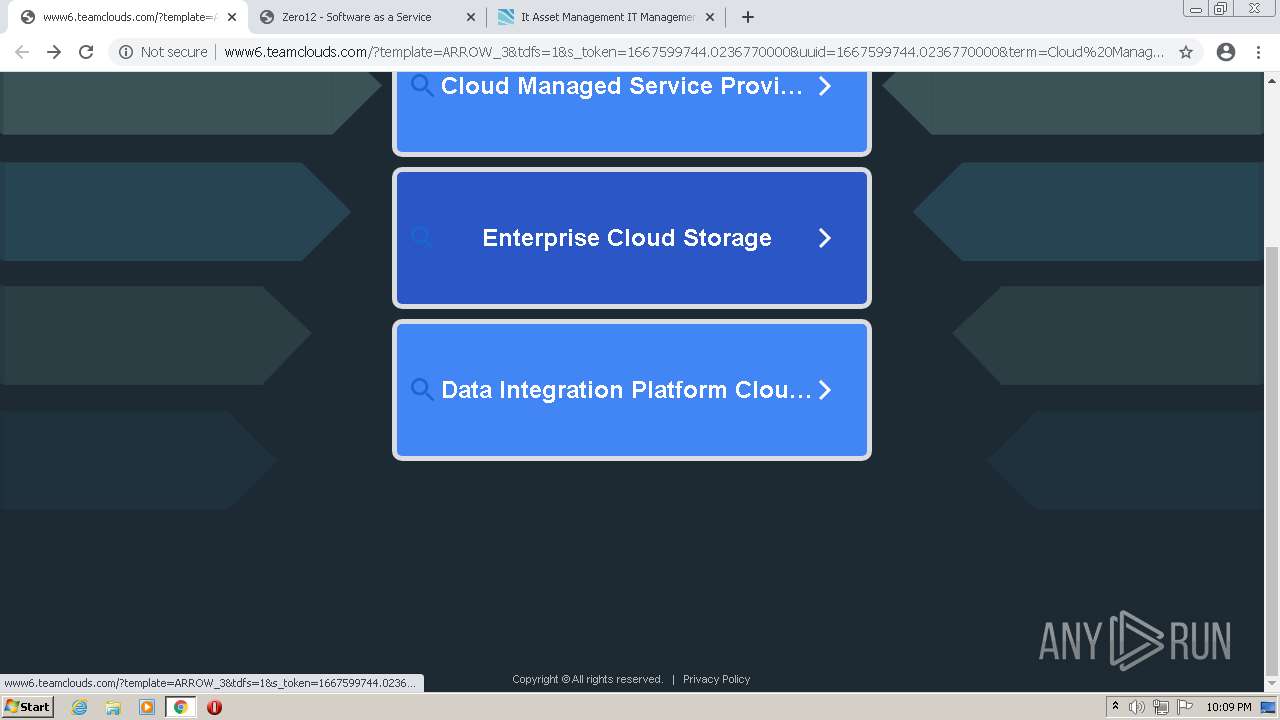Click the chevron beside Data Integration Platform
This screenshot has width=1280, height=720.
coord(825,390)
